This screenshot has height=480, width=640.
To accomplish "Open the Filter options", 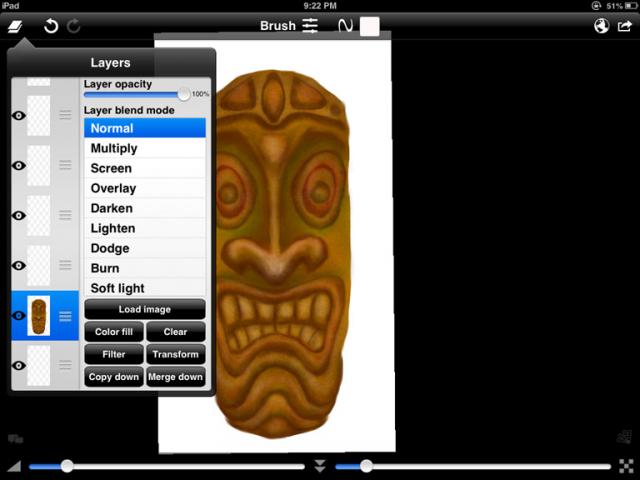I will [113, 354].
